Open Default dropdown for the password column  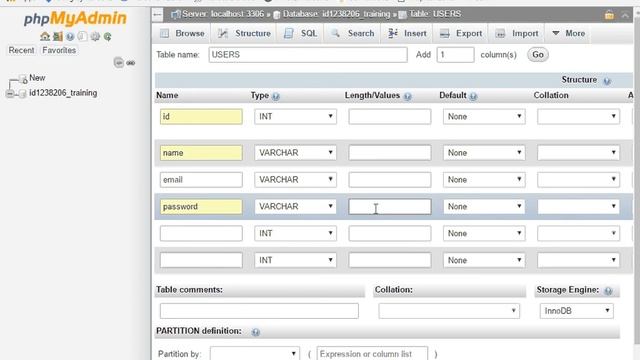point(484,207)
